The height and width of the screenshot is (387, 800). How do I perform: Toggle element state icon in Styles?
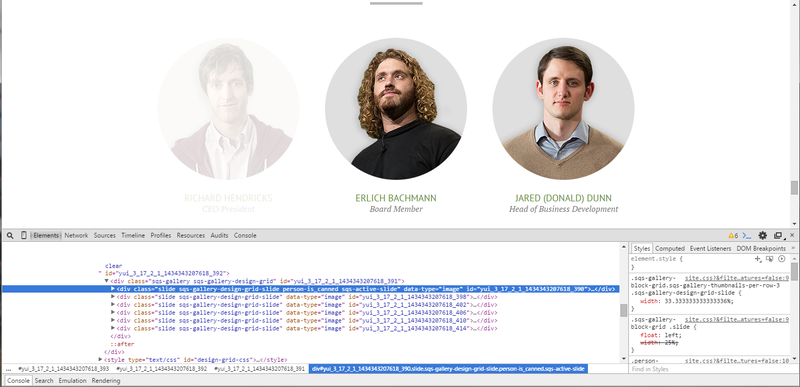point(770,259)
